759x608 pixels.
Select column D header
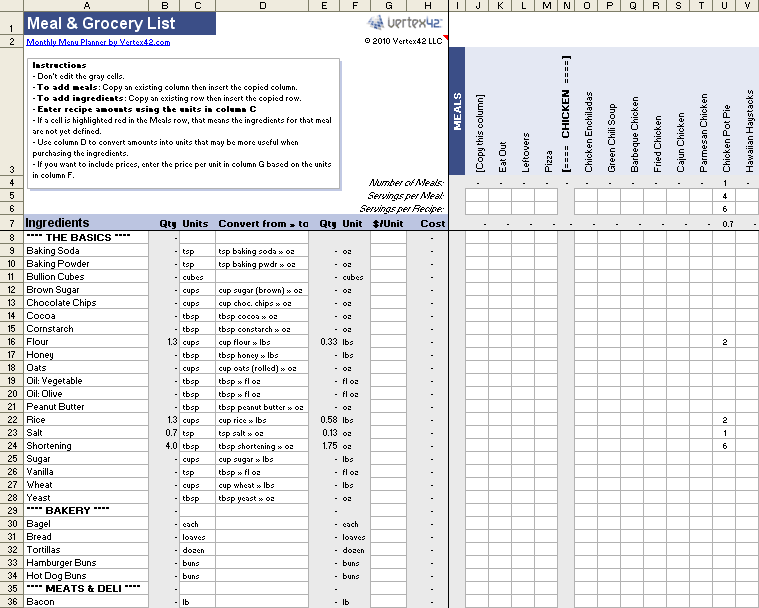[x=262, y=6]
